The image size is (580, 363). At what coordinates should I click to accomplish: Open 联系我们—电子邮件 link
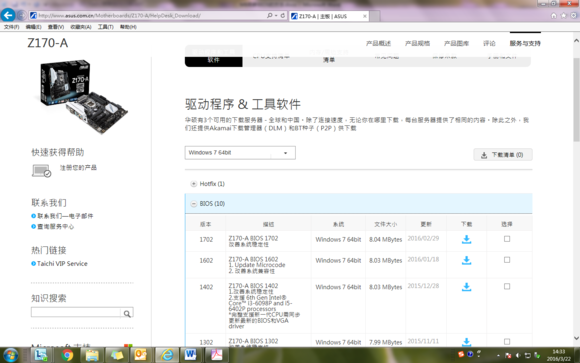[65, 216]
